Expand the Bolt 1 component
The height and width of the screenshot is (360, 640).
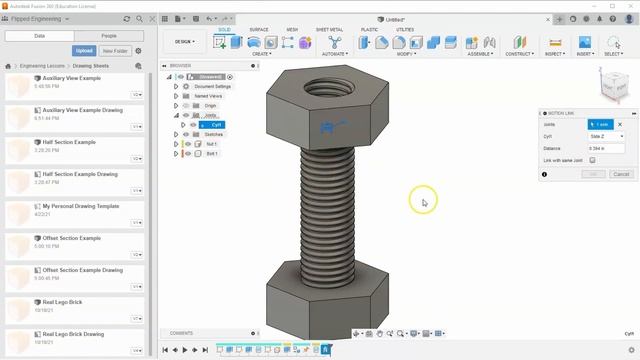[176, 153]
